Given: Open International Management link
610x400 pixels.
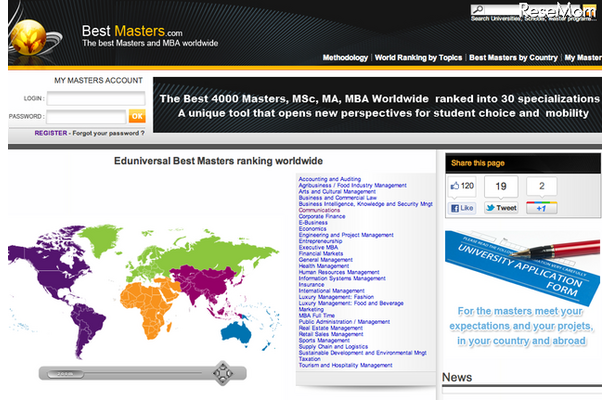Looking at the screenshot, I should click(331, 291).
